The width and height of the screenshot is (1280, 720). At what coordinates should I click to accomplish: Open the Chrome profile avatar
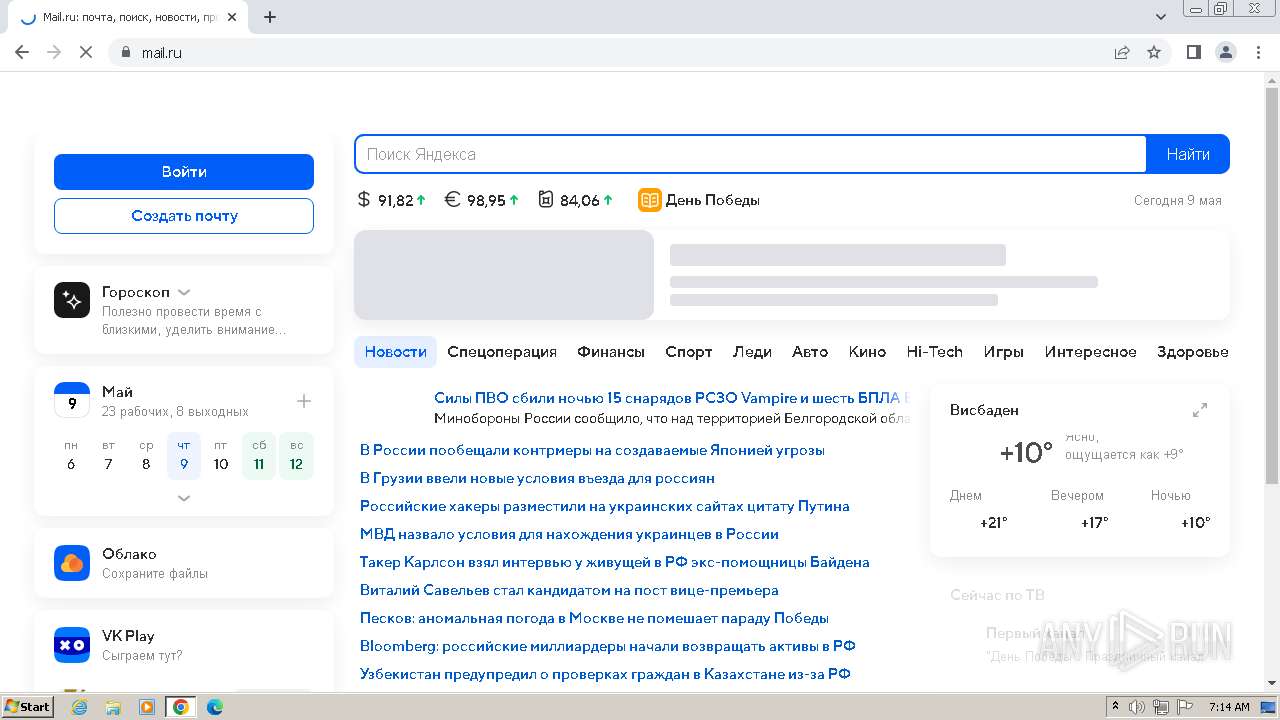click(x=1226, y=52)
